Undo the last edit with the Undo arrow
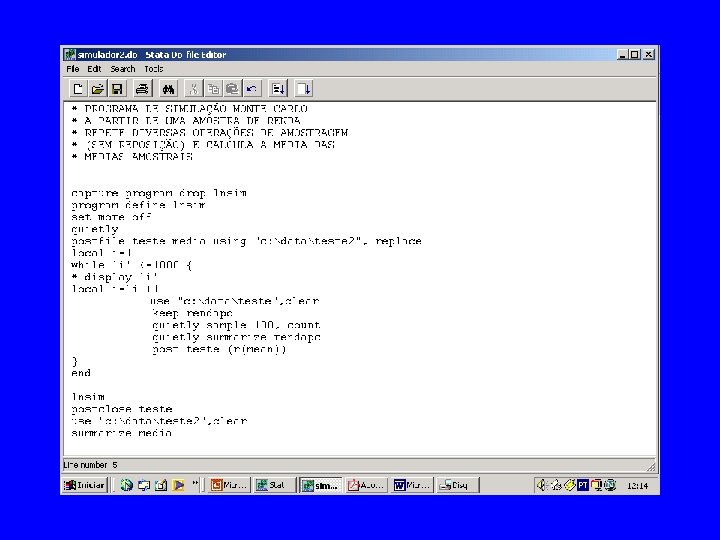 click(252, 89)
